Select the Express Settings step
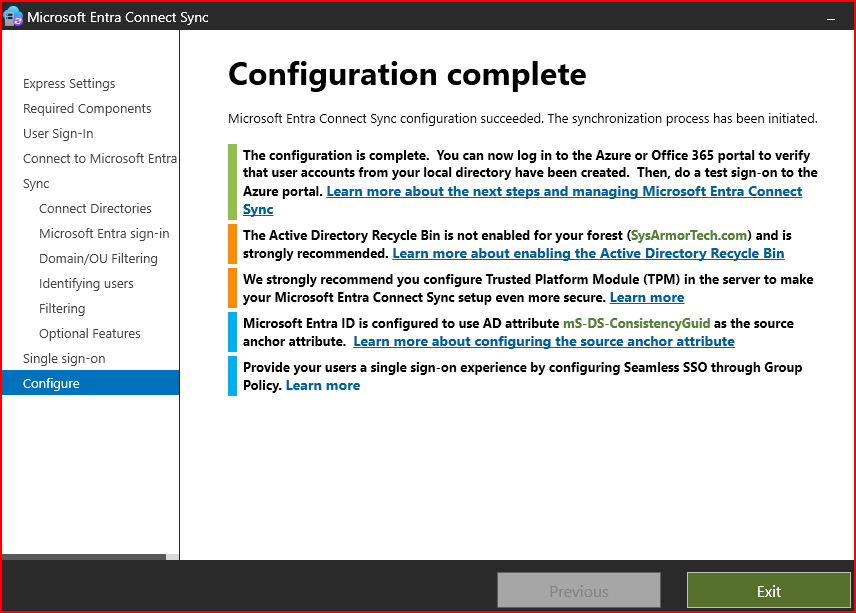Viewport: 856px width, 613px height. pyautogui.click(x=69, y=84)
